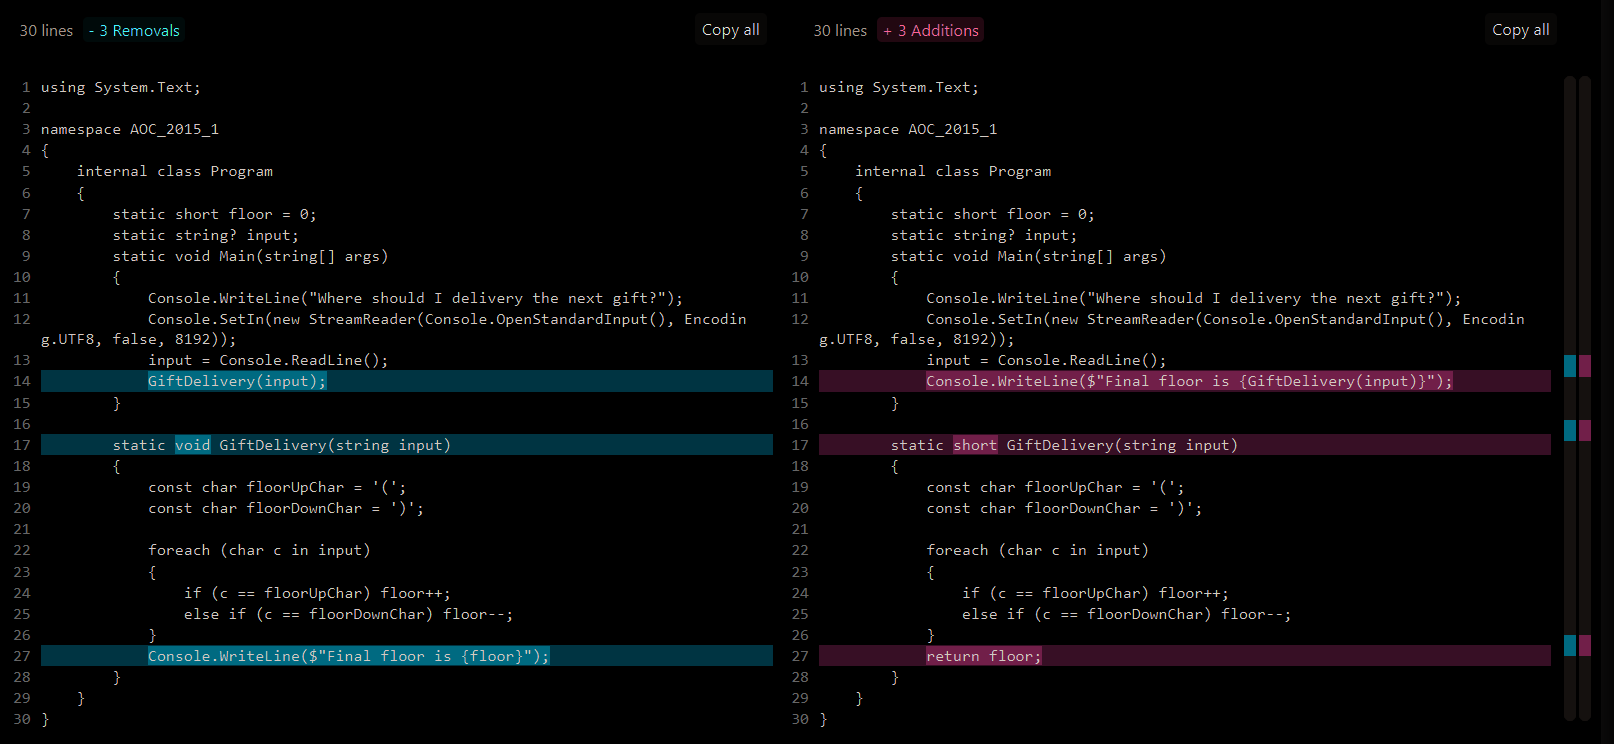
Task: Click Copy all in the Removals pane
Action: point(730,30)
